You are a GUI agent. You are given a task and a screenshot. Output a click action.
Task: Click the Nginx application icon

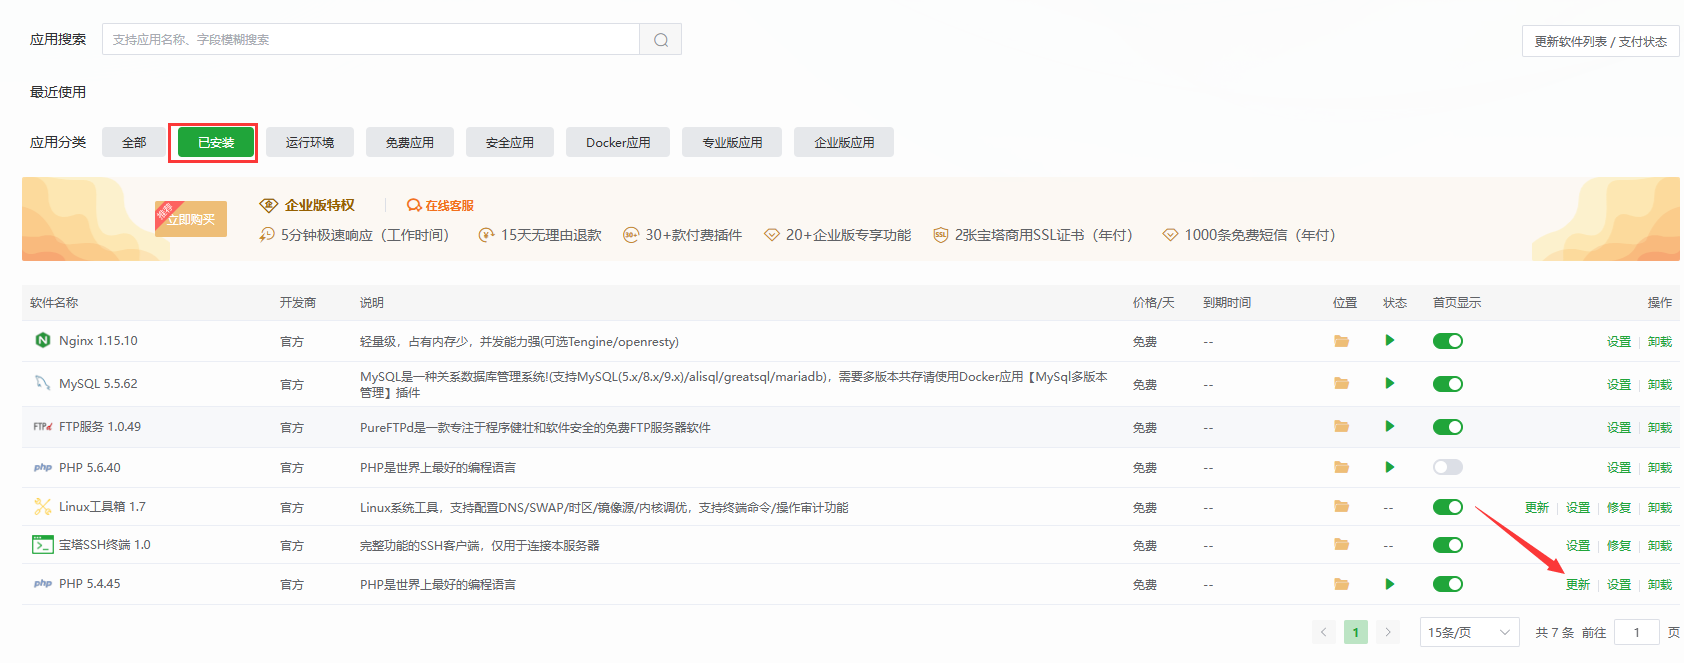(43, 341)
